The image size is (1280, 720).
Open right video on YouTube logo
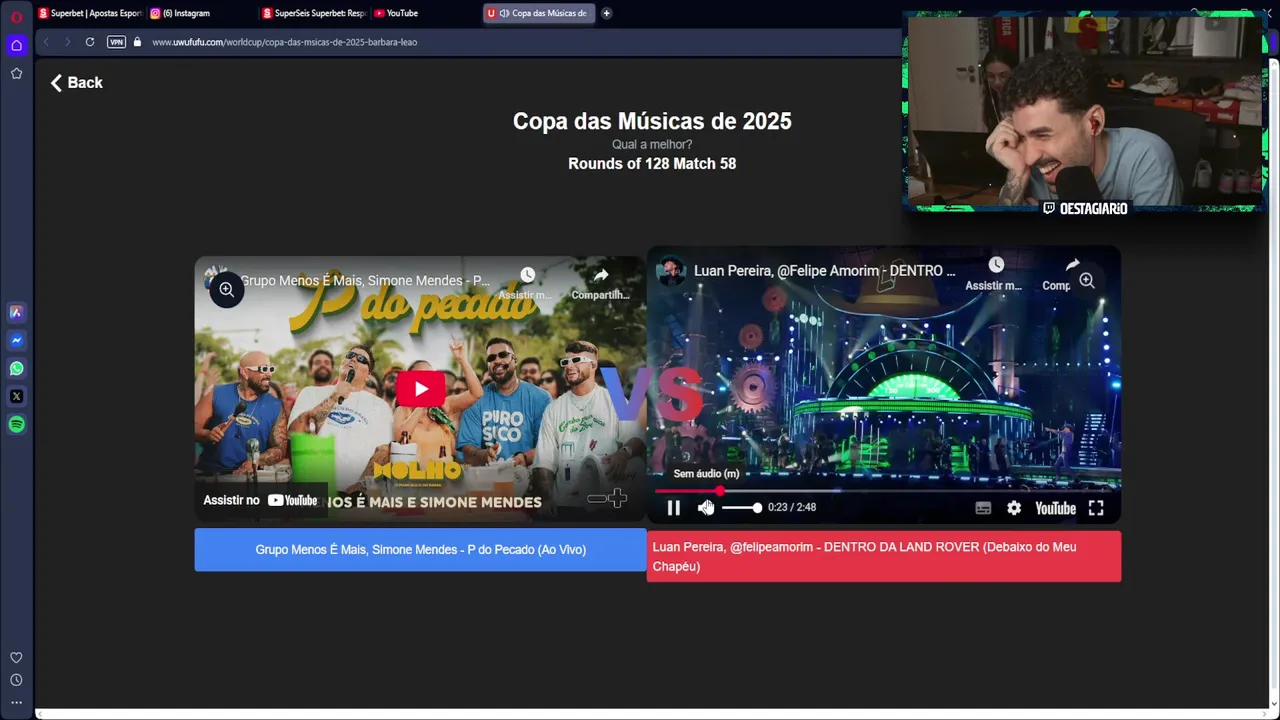tap(1055, 508)
